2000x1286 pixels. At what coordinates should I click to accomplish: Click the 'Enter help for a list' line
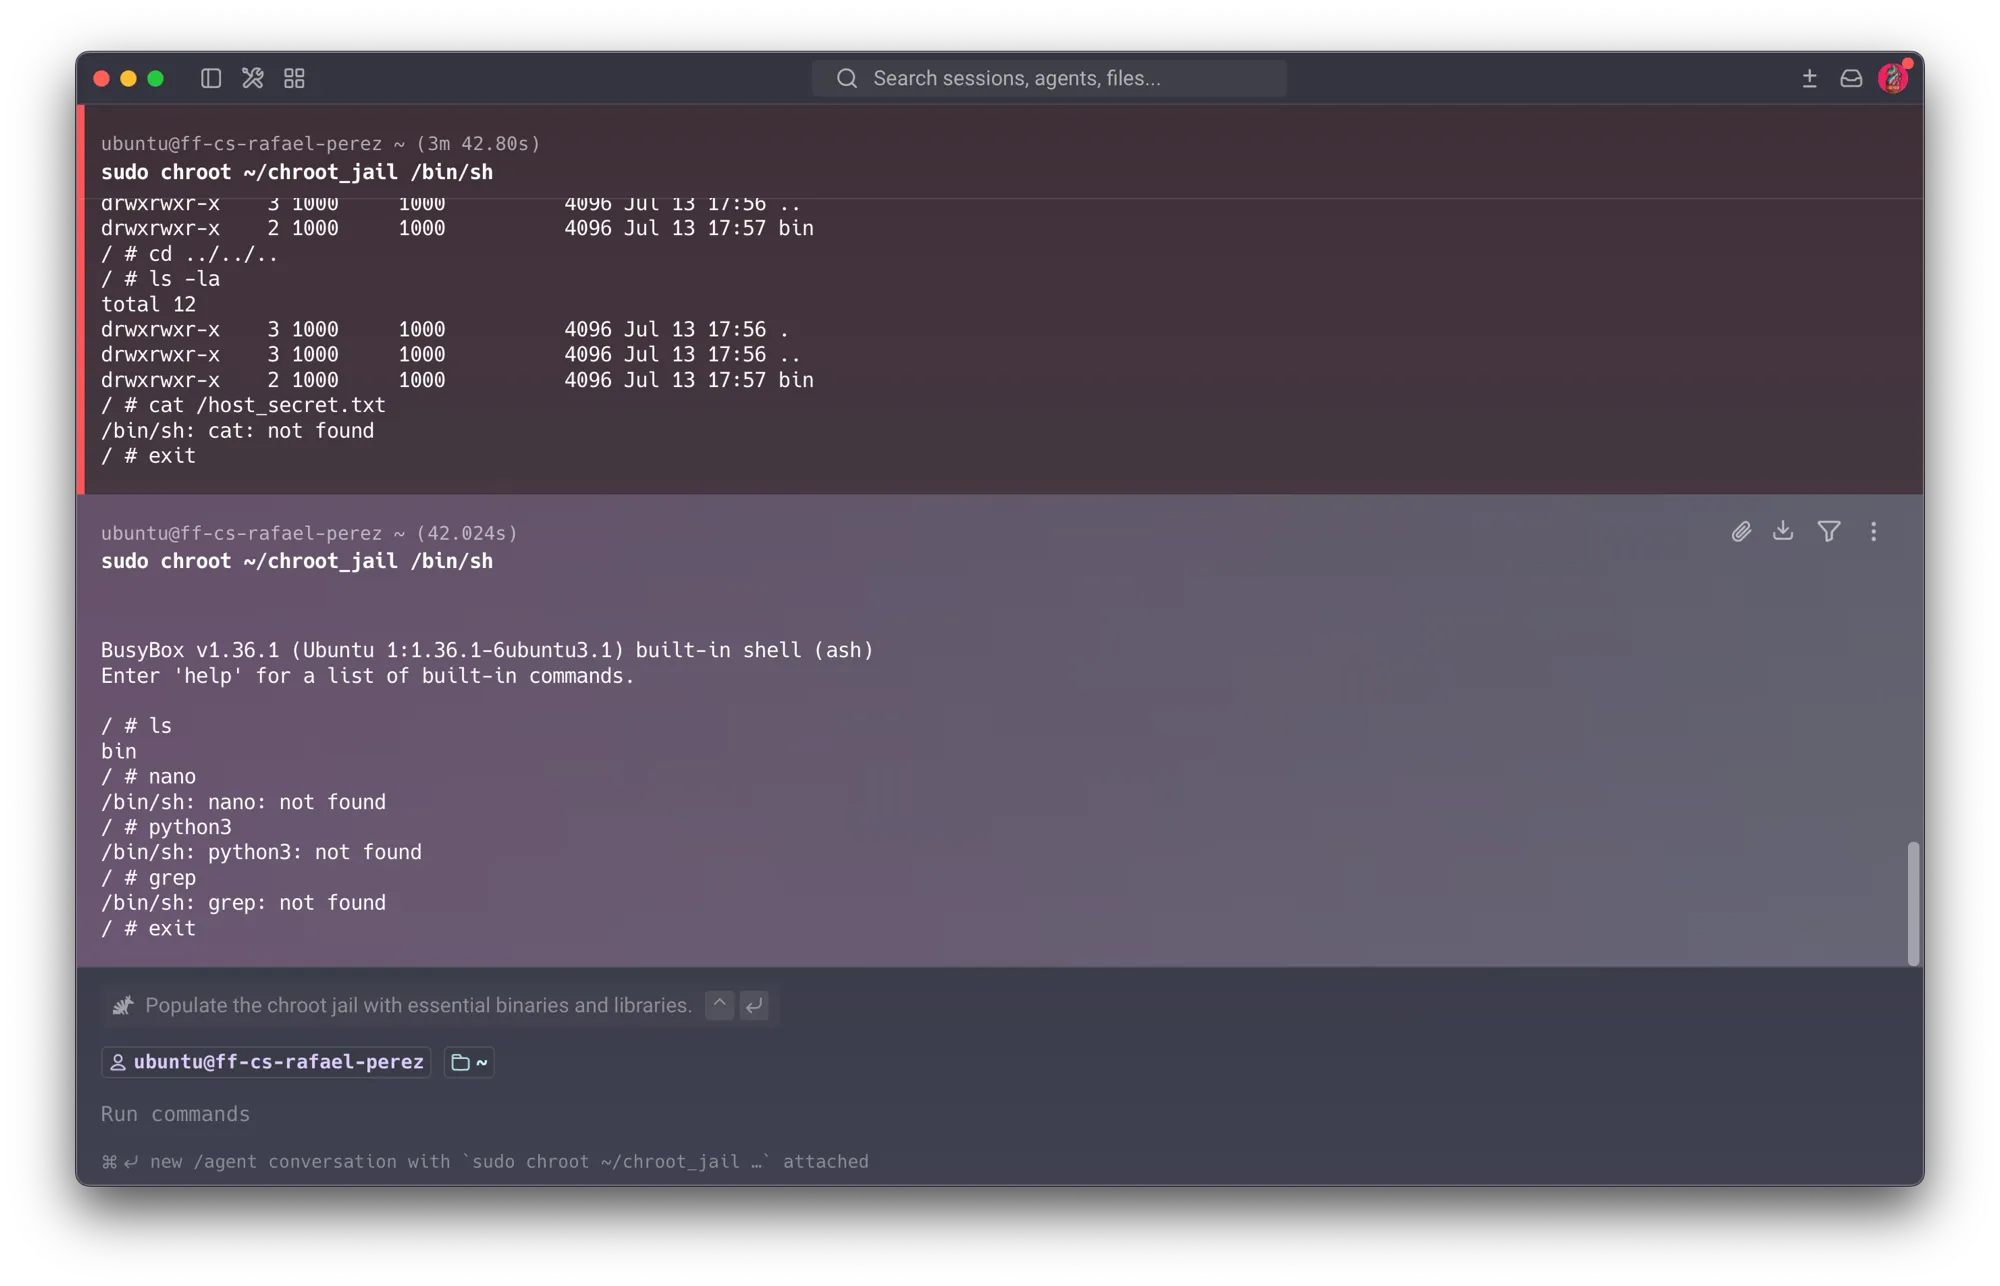368,676
